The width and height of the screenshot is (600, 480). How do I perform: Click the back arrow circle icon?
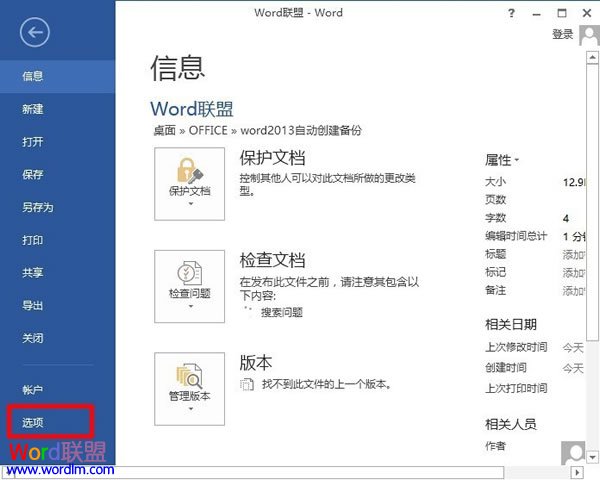35,33
